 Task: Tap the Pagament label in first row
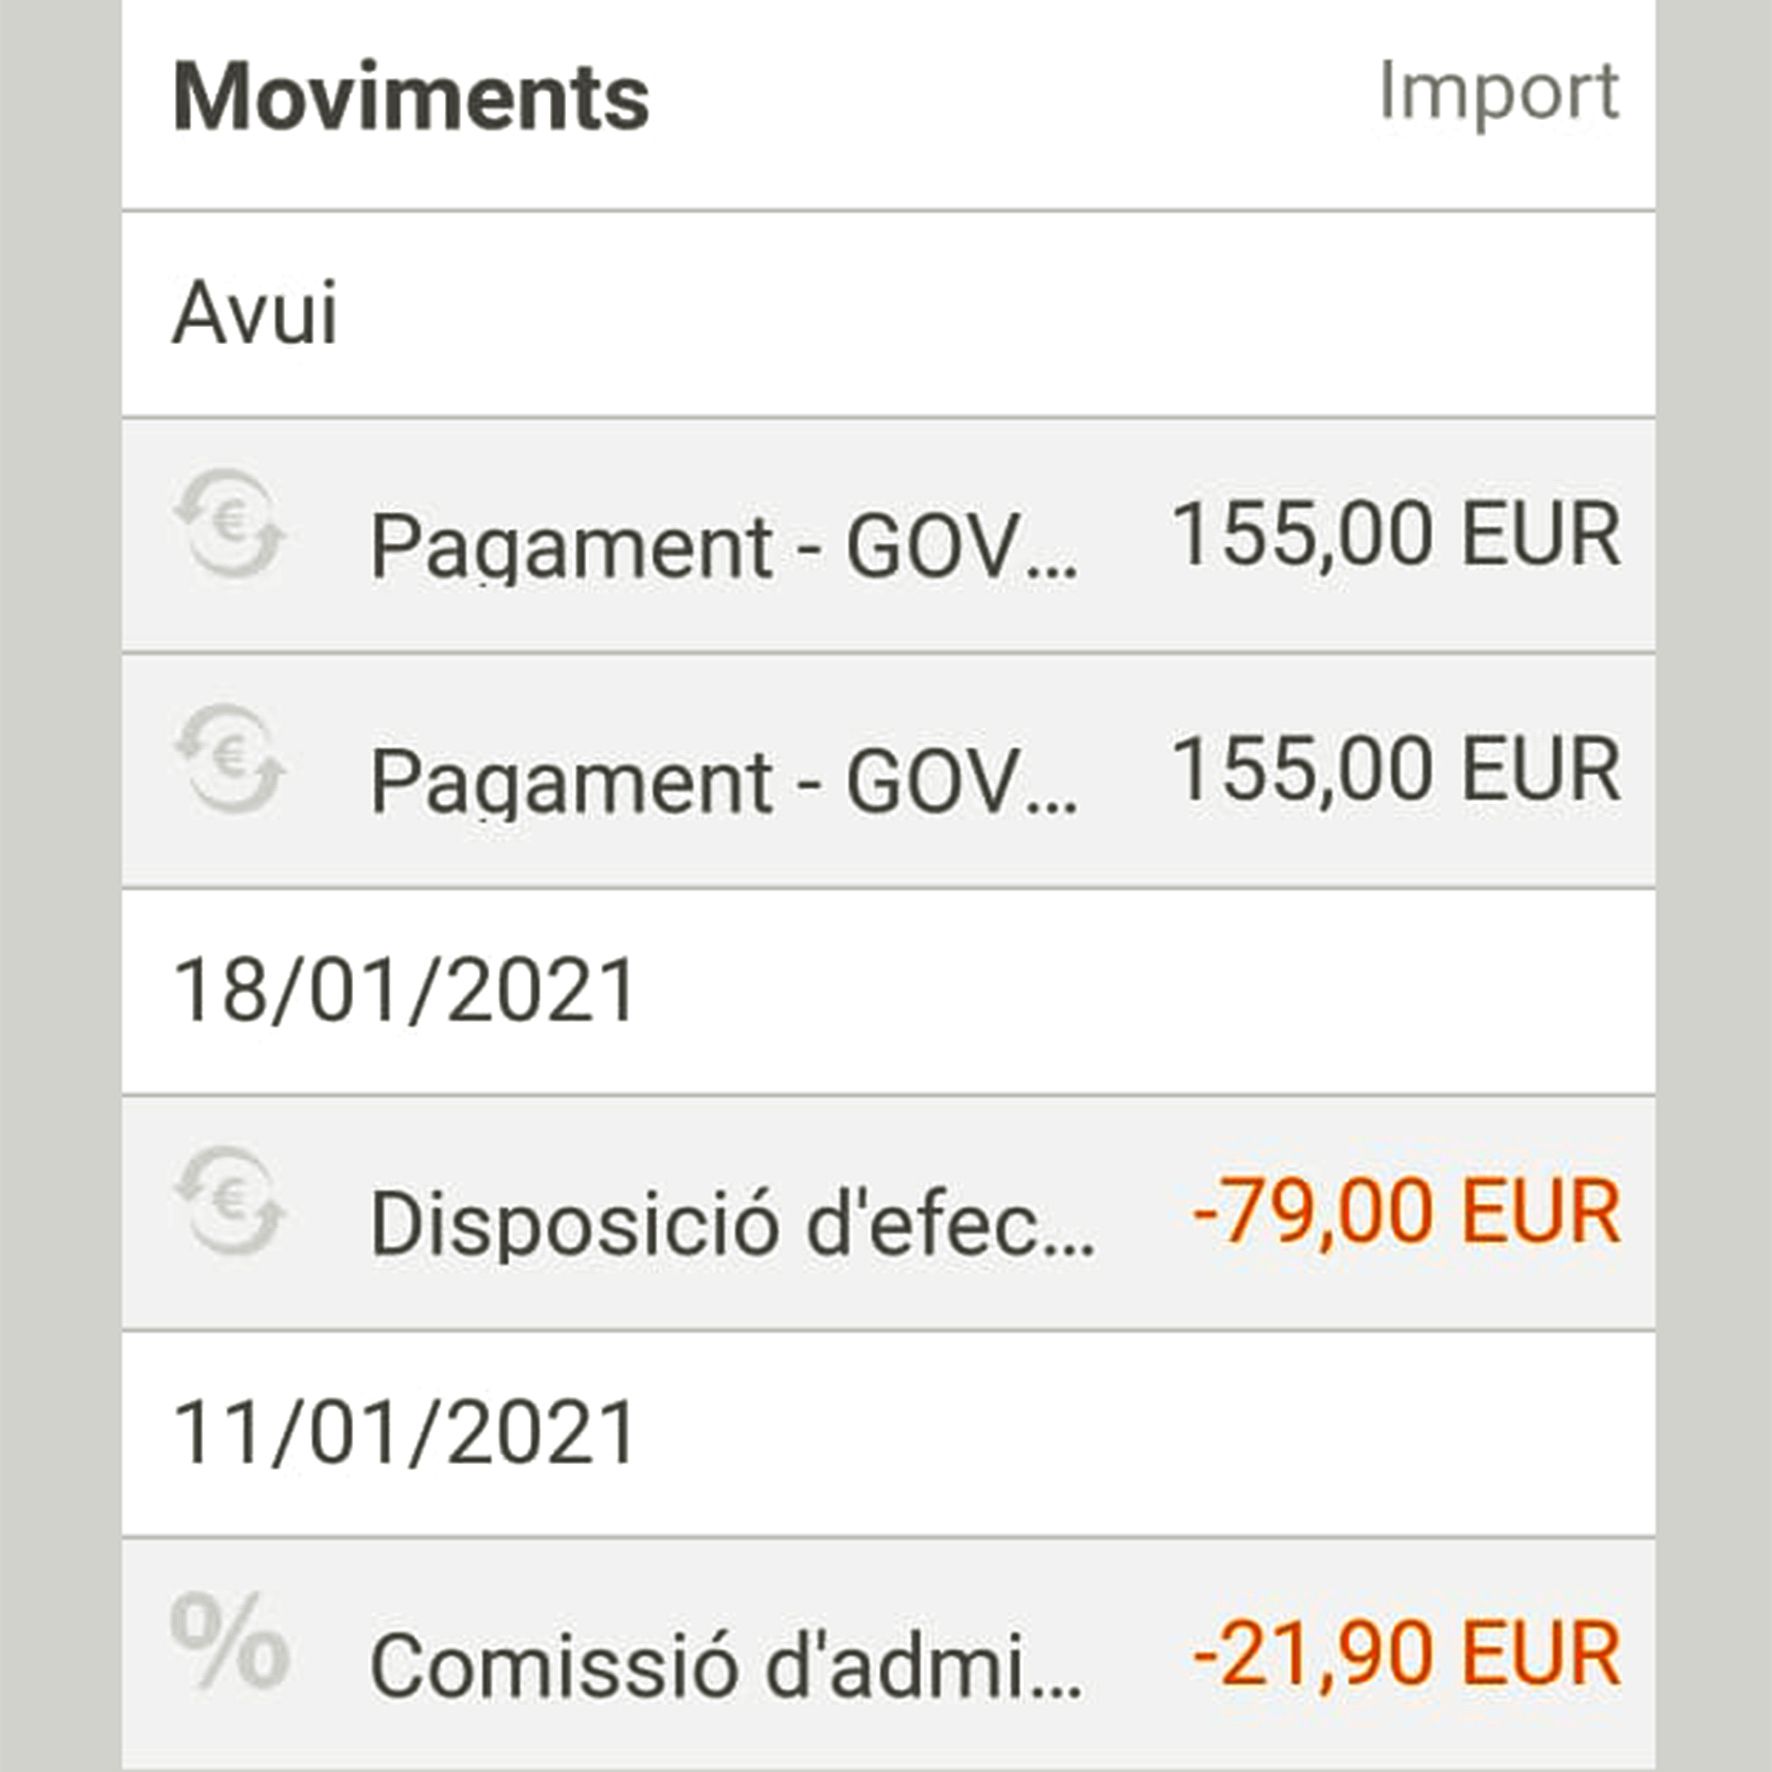point(571,547)
